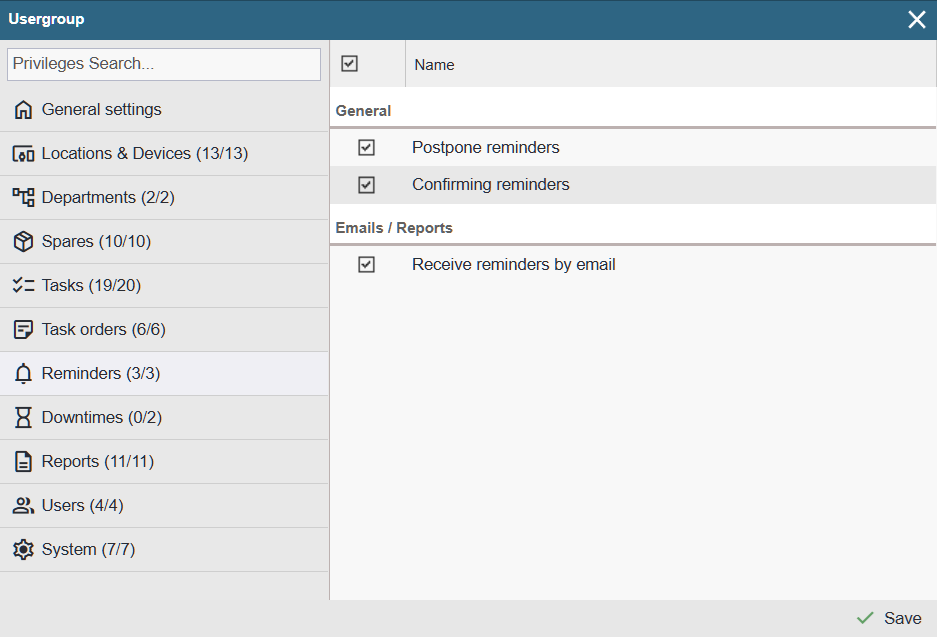Uncheck the Postpone reminders checkbox
Screen dimensions: 937x637
366,148
